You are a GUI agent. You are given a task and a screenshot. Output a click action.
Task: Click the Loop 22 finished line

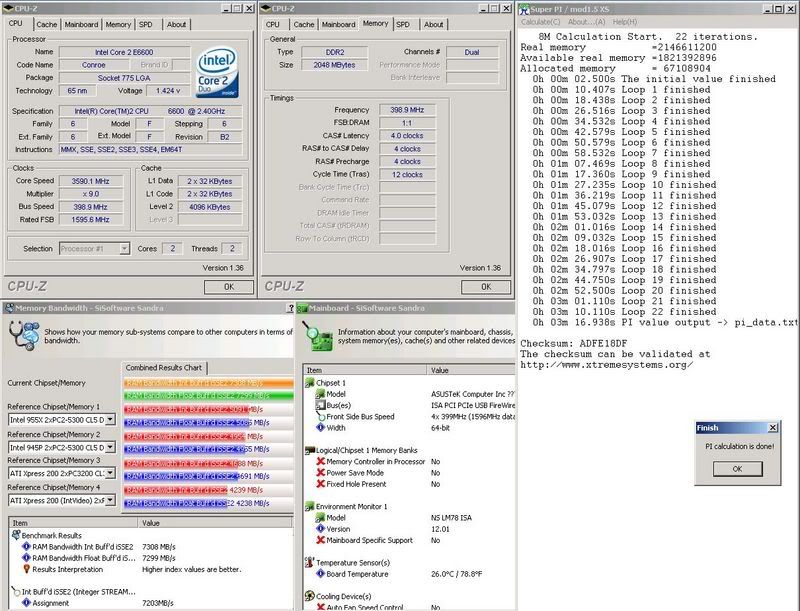point(624,312)
